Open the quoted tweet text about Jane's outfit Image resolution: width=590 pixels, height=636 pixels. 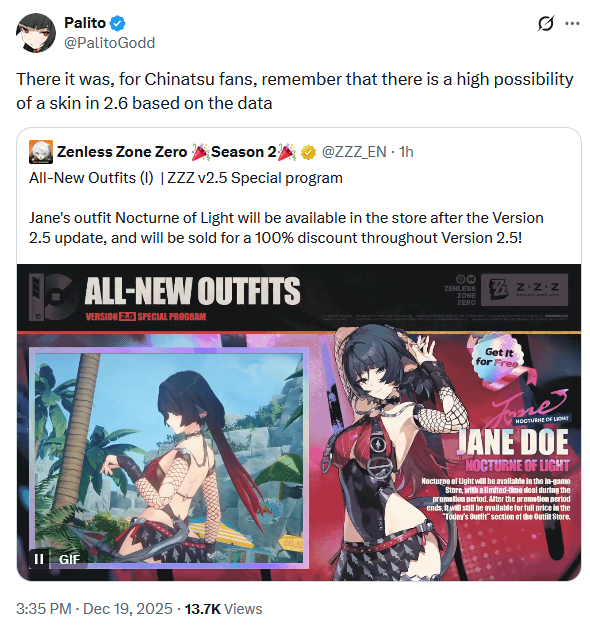(x=286, y=228)
